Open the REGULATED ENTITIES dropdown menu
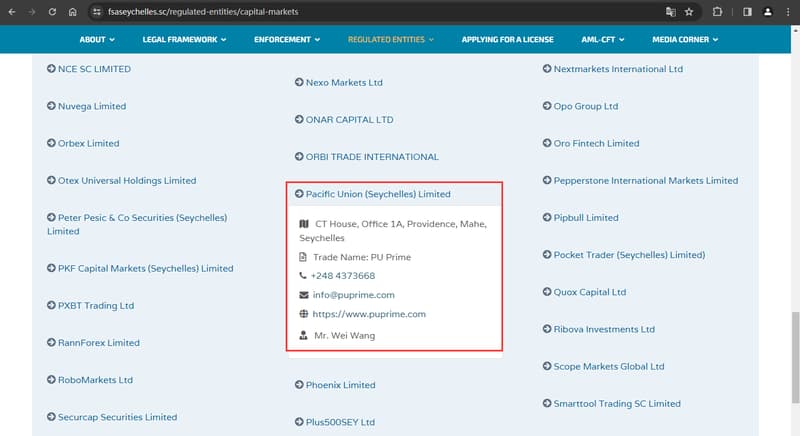Viewport: 800px width, 436px height. [391, 39]
